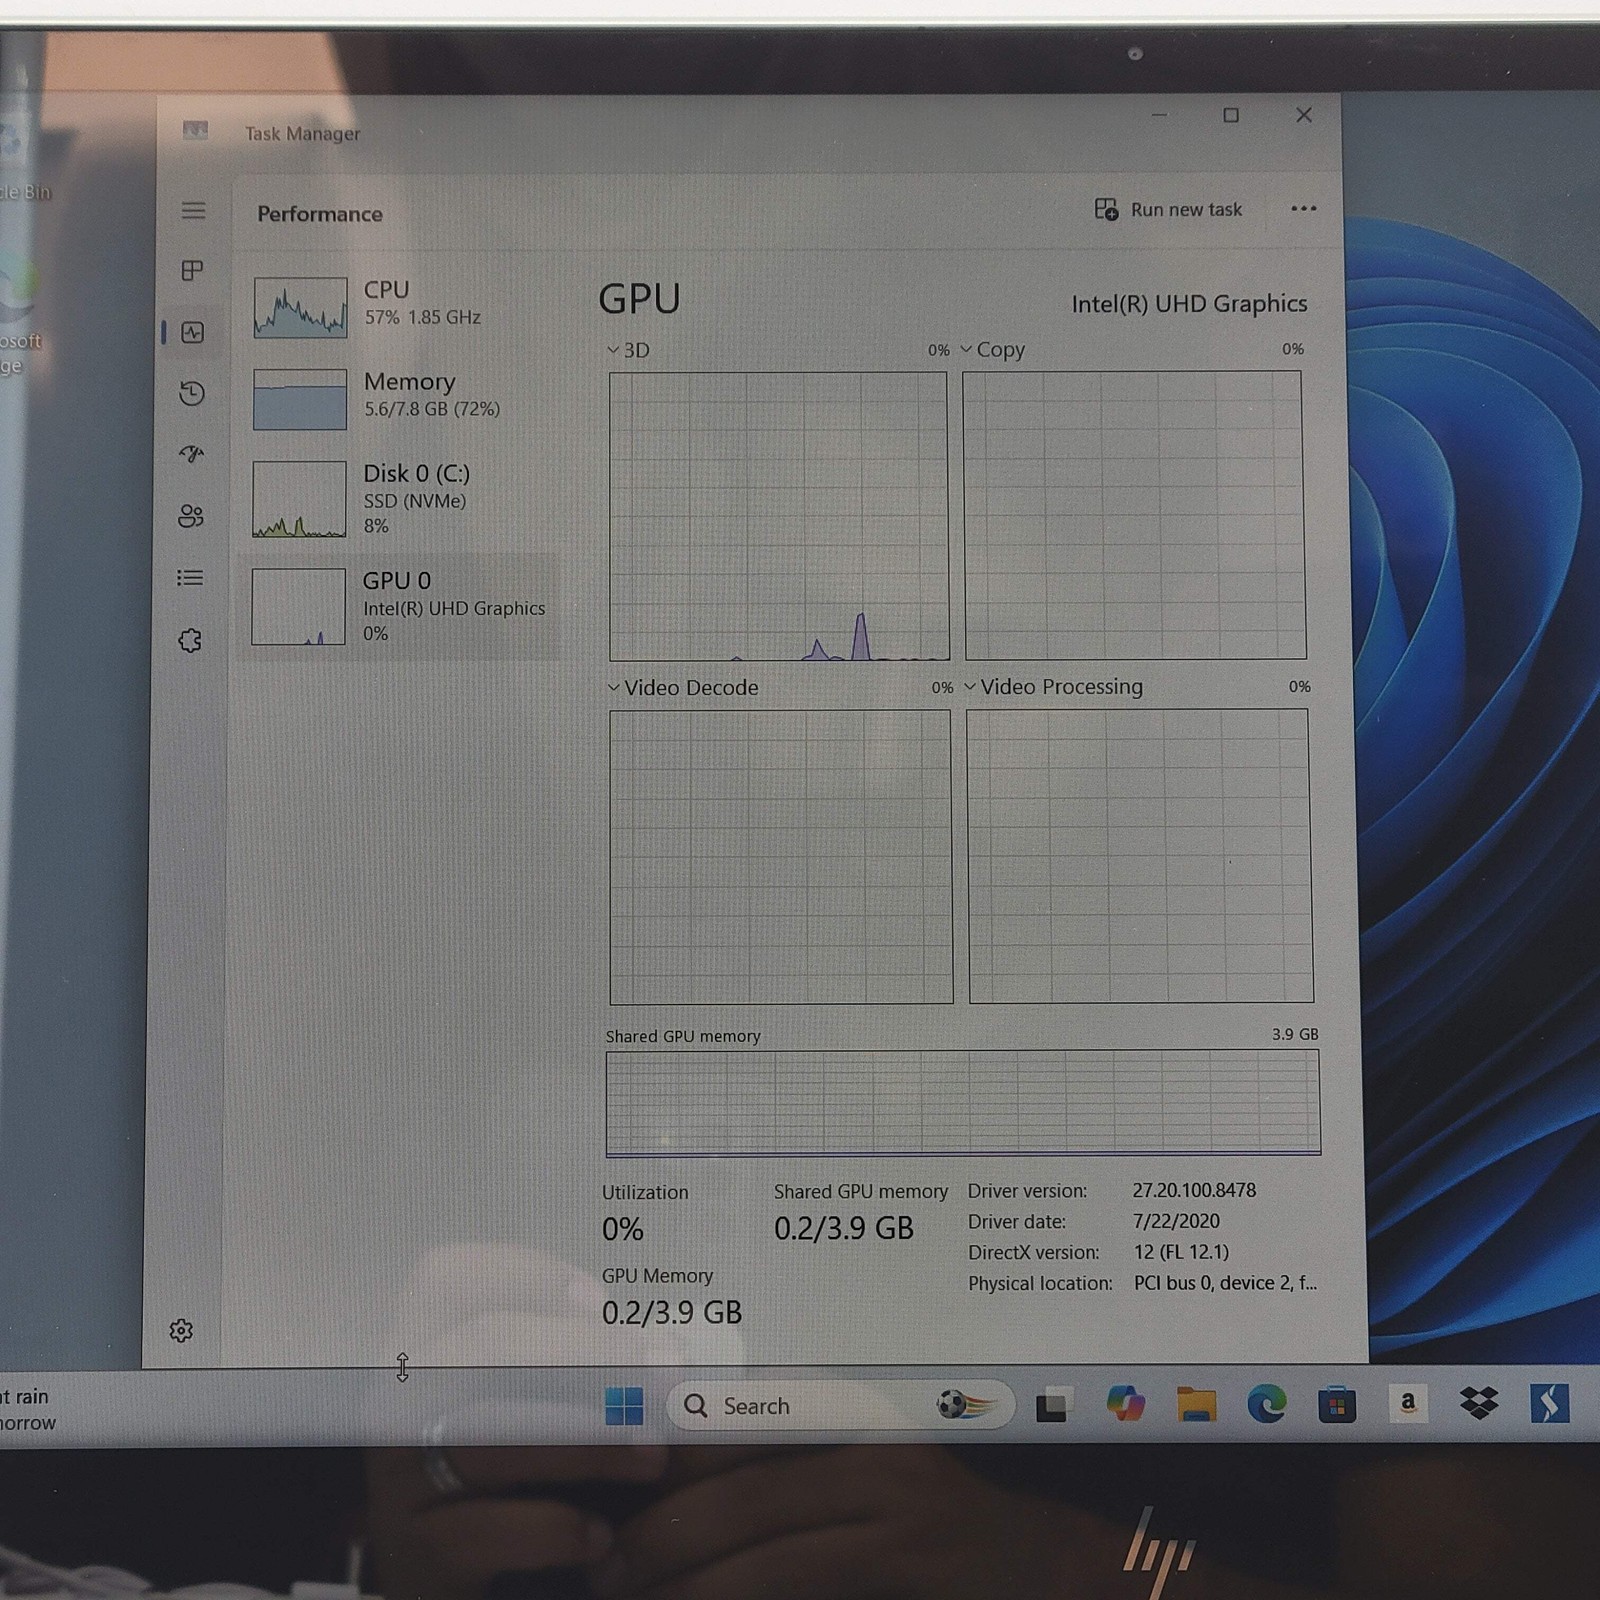Open Amazon app from taskbar
Screen dimensions: 1600x1600
1408,1404
